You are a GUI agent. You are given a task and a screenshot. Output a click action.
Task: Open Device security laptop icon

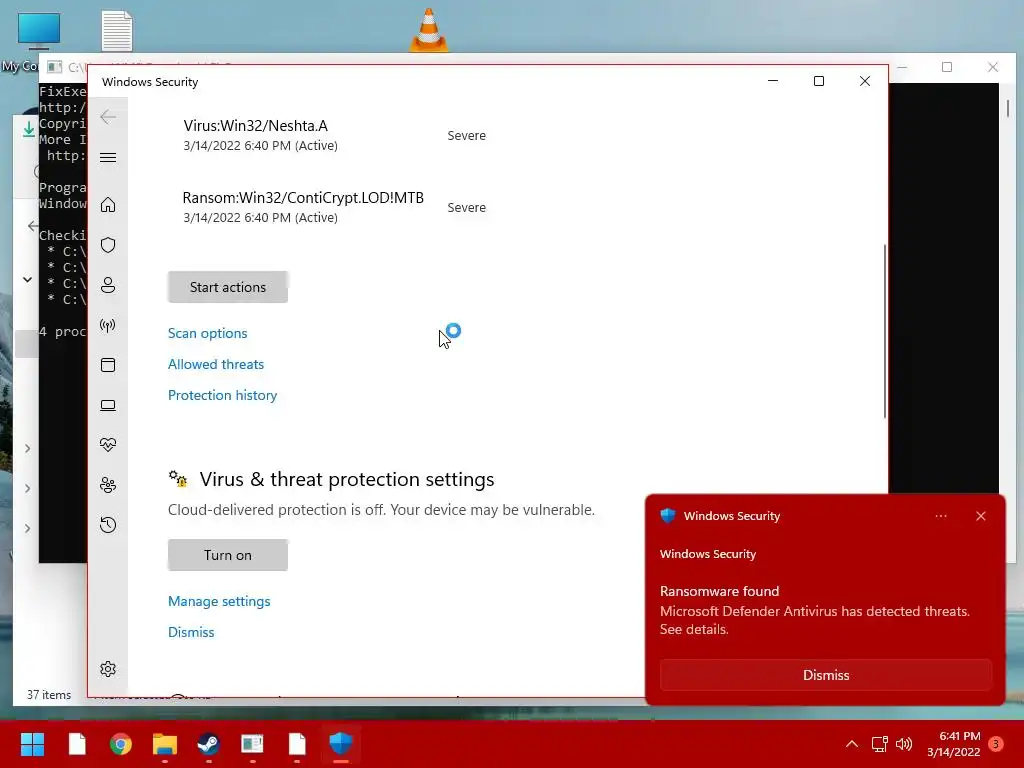tap(108, 406)
